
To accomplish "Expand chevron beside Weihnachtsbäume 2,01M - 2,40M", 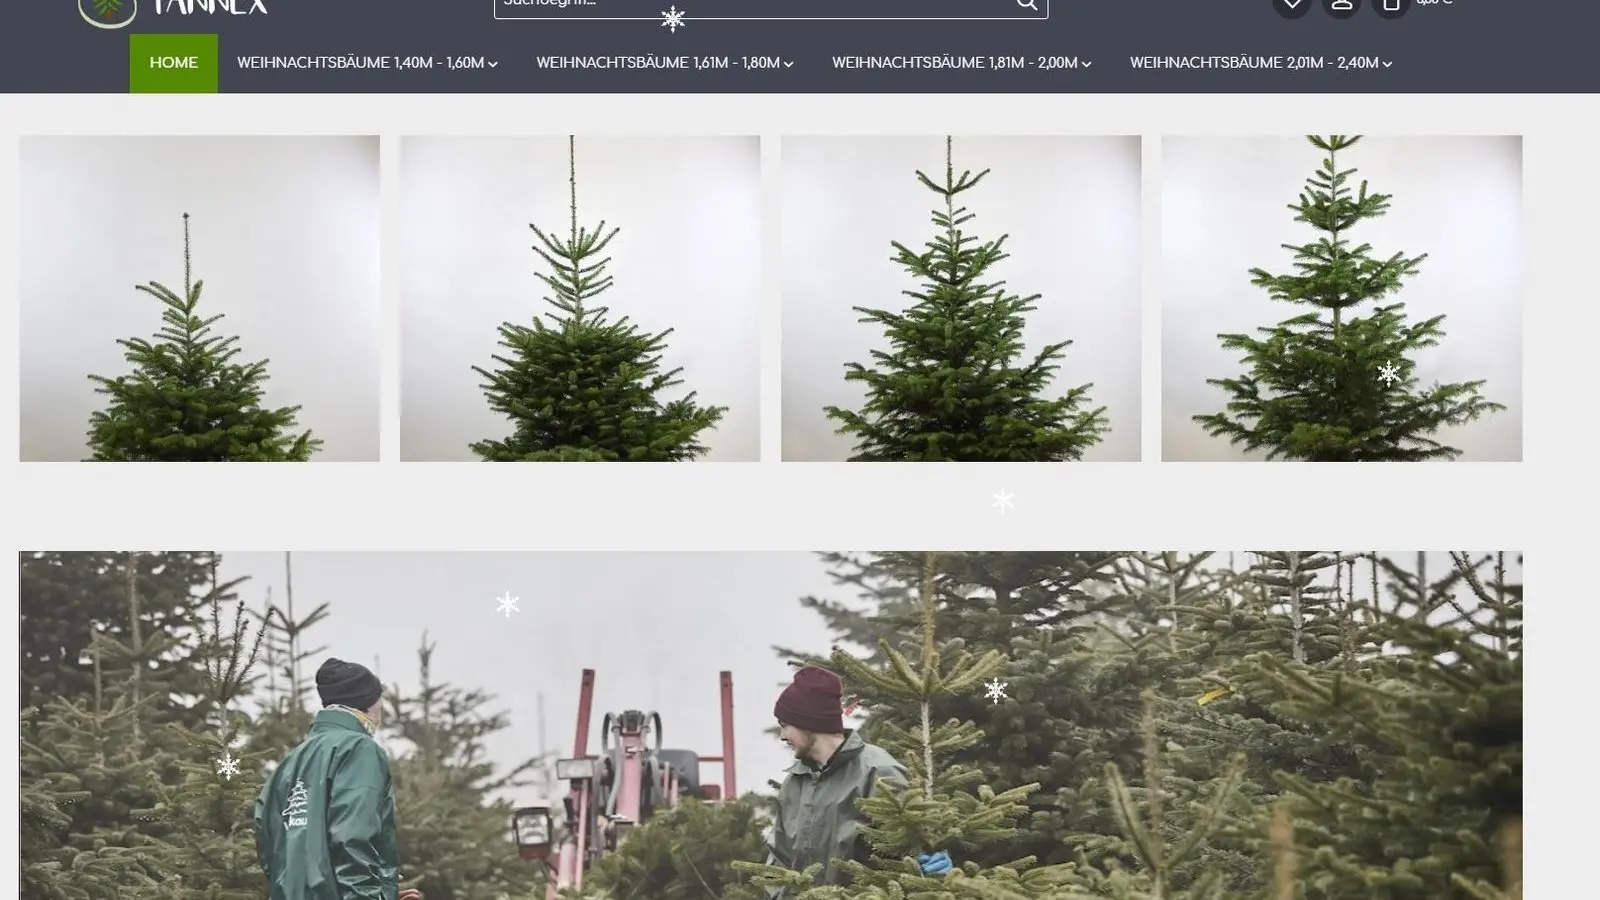I will tap(1388, 64).
